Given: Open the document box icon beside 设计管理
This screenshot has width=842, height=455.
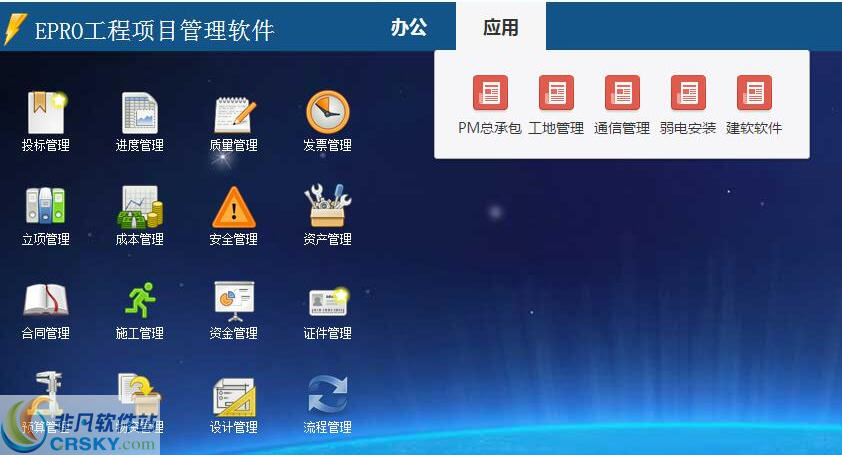Looking at the screenshot, I should (140, 395).
